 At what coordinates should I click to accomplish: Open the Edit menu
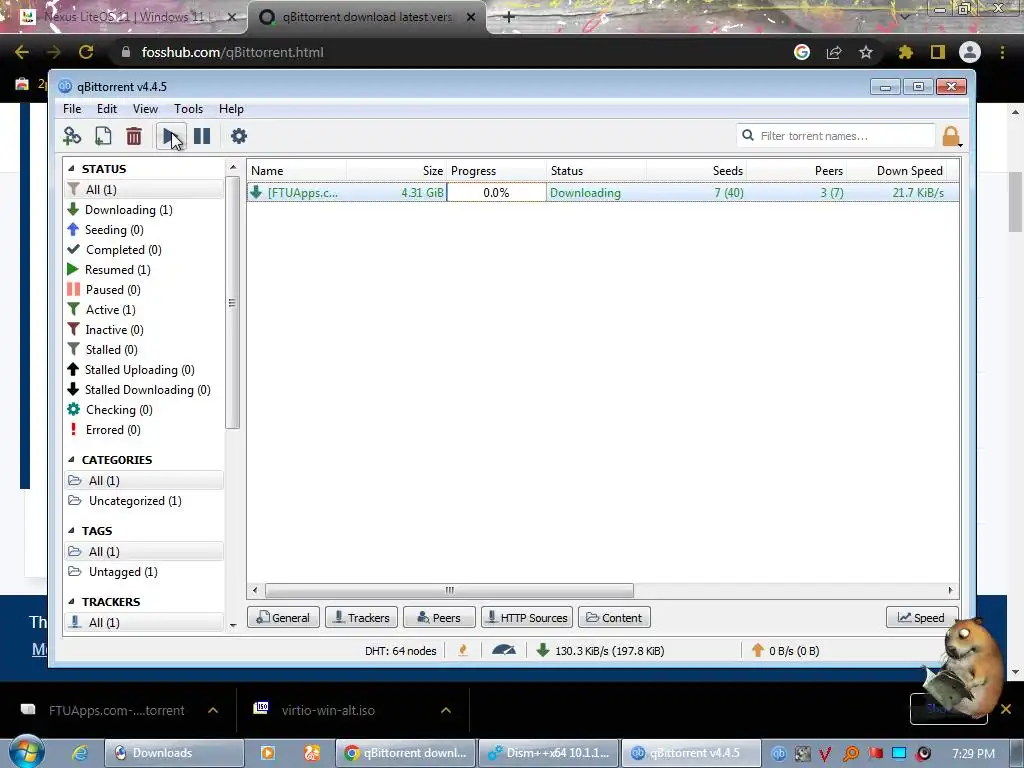point(106,109)
